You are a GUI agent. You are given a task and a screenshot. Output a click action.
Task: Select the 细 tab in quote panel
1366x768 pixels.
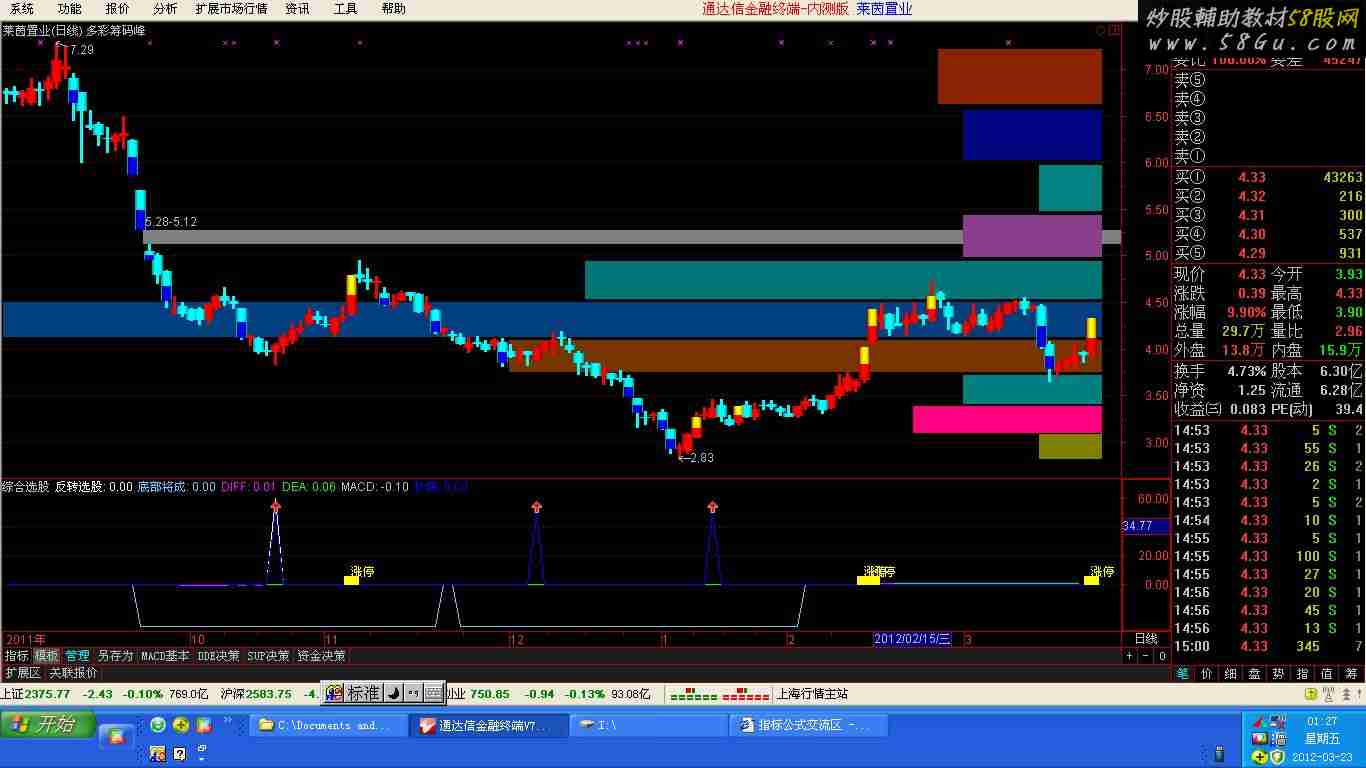[1231, 674]
